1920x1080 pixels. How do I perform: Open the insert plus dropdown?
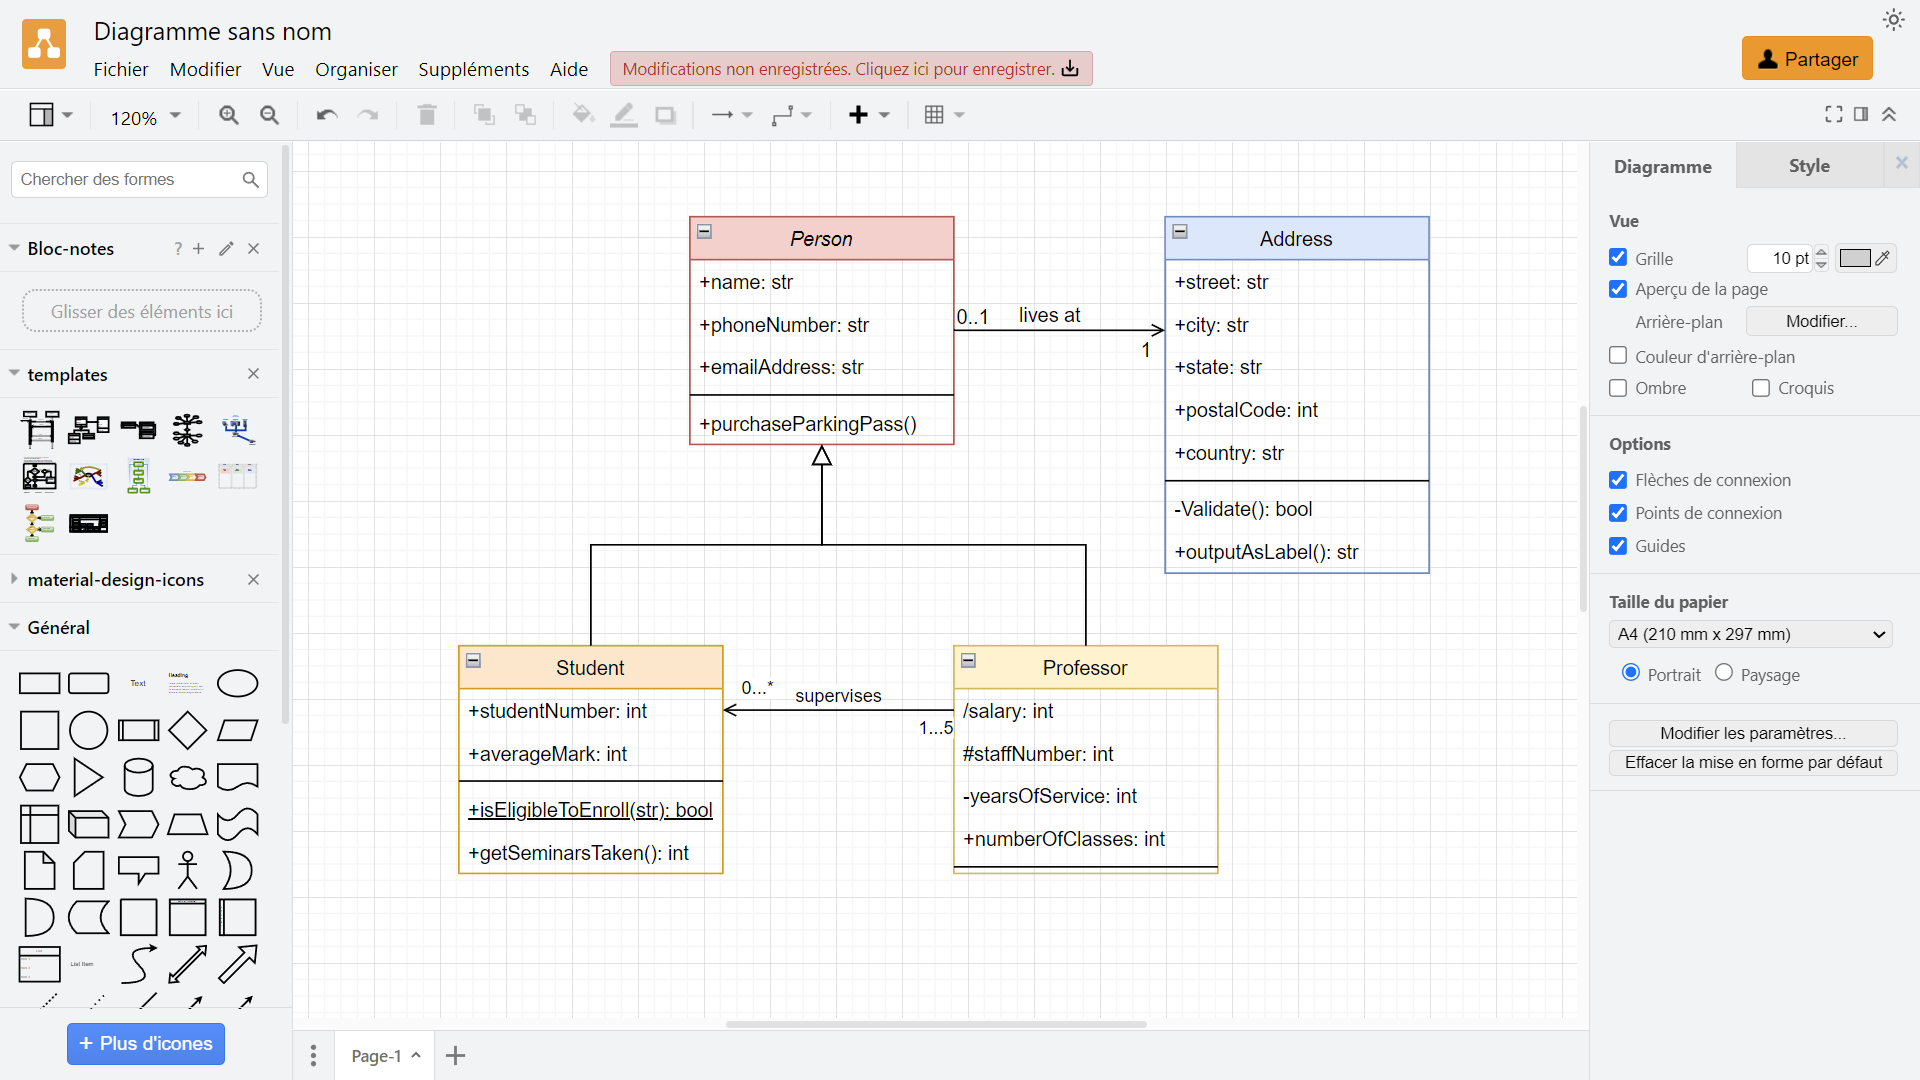(868, 115)
